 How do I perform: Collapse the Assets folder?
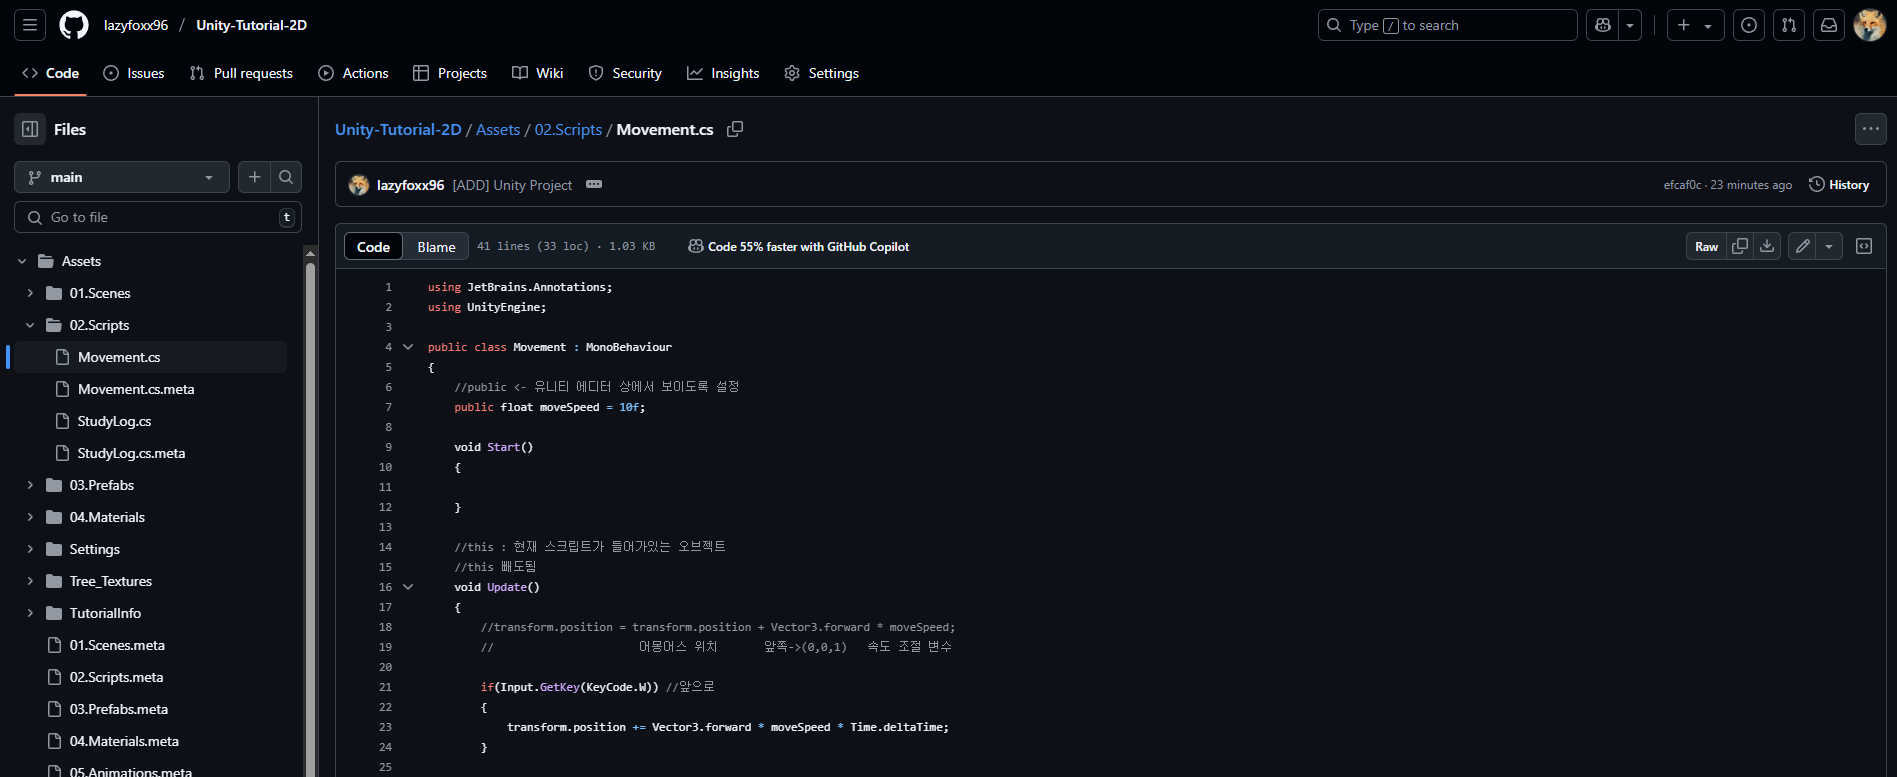click(x=22, y=261)
